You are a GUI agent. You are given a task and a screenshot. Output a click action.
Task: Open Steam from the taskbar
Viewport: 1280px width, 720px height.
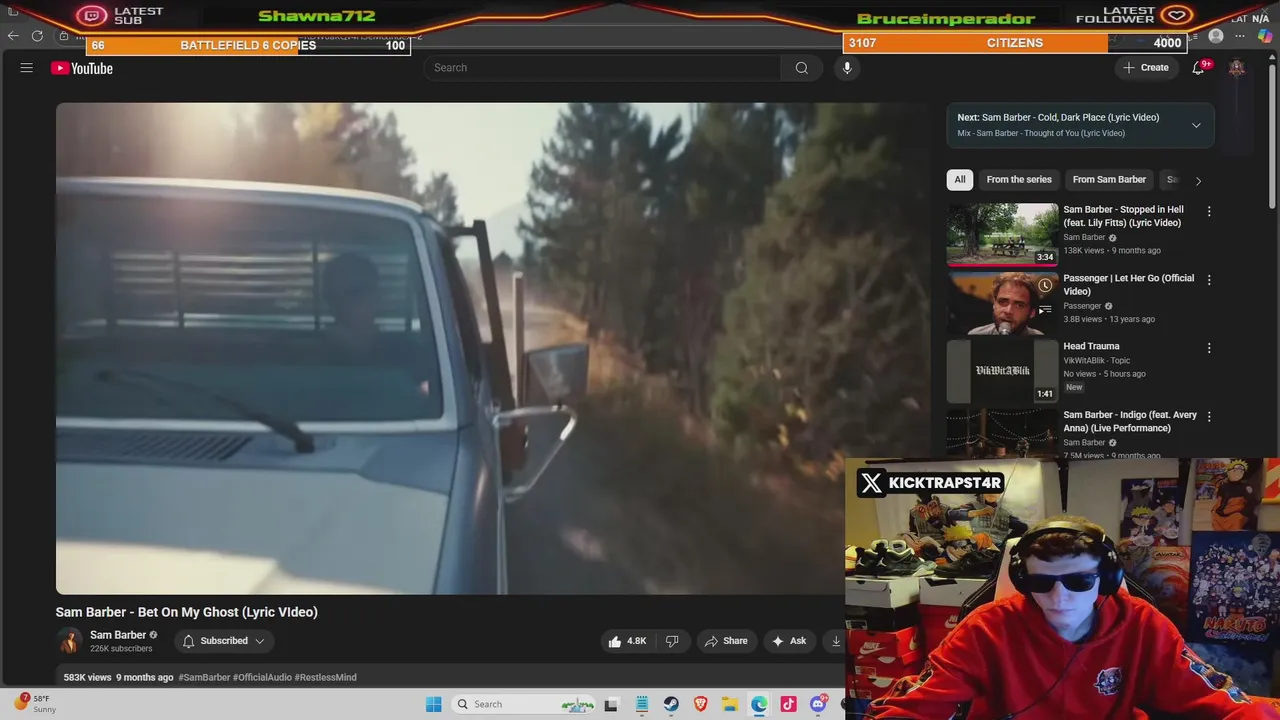pos(671,704)
